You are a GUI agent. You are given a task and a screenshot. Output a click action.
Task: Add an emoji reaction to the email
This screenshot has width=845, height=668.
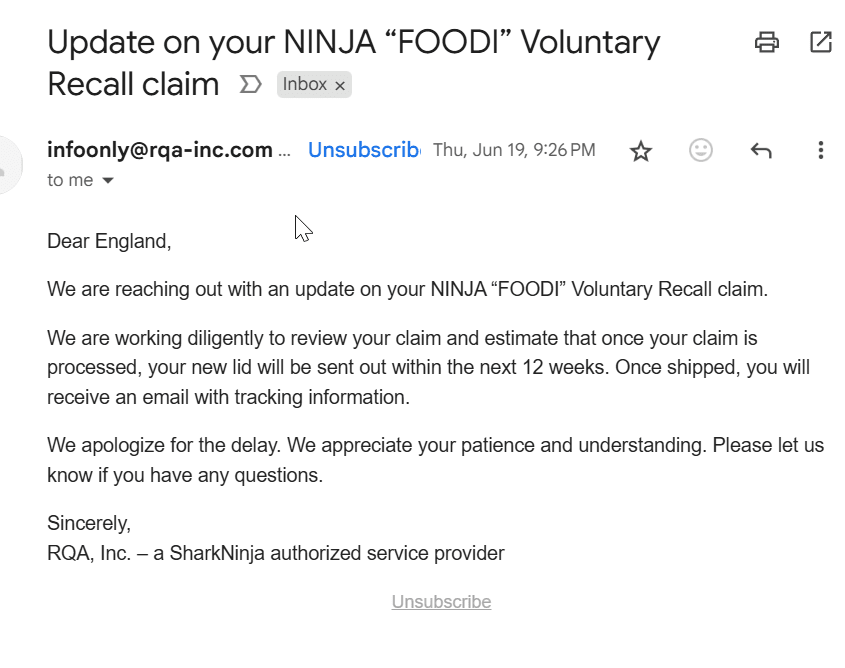point(701,151)
